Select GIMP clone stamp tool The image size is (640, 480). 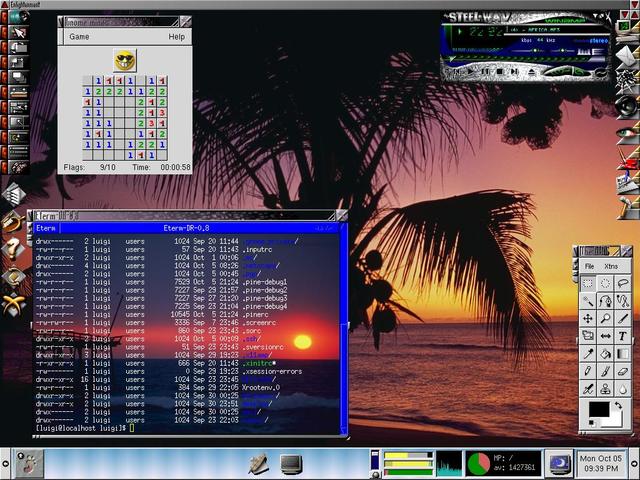605,389
